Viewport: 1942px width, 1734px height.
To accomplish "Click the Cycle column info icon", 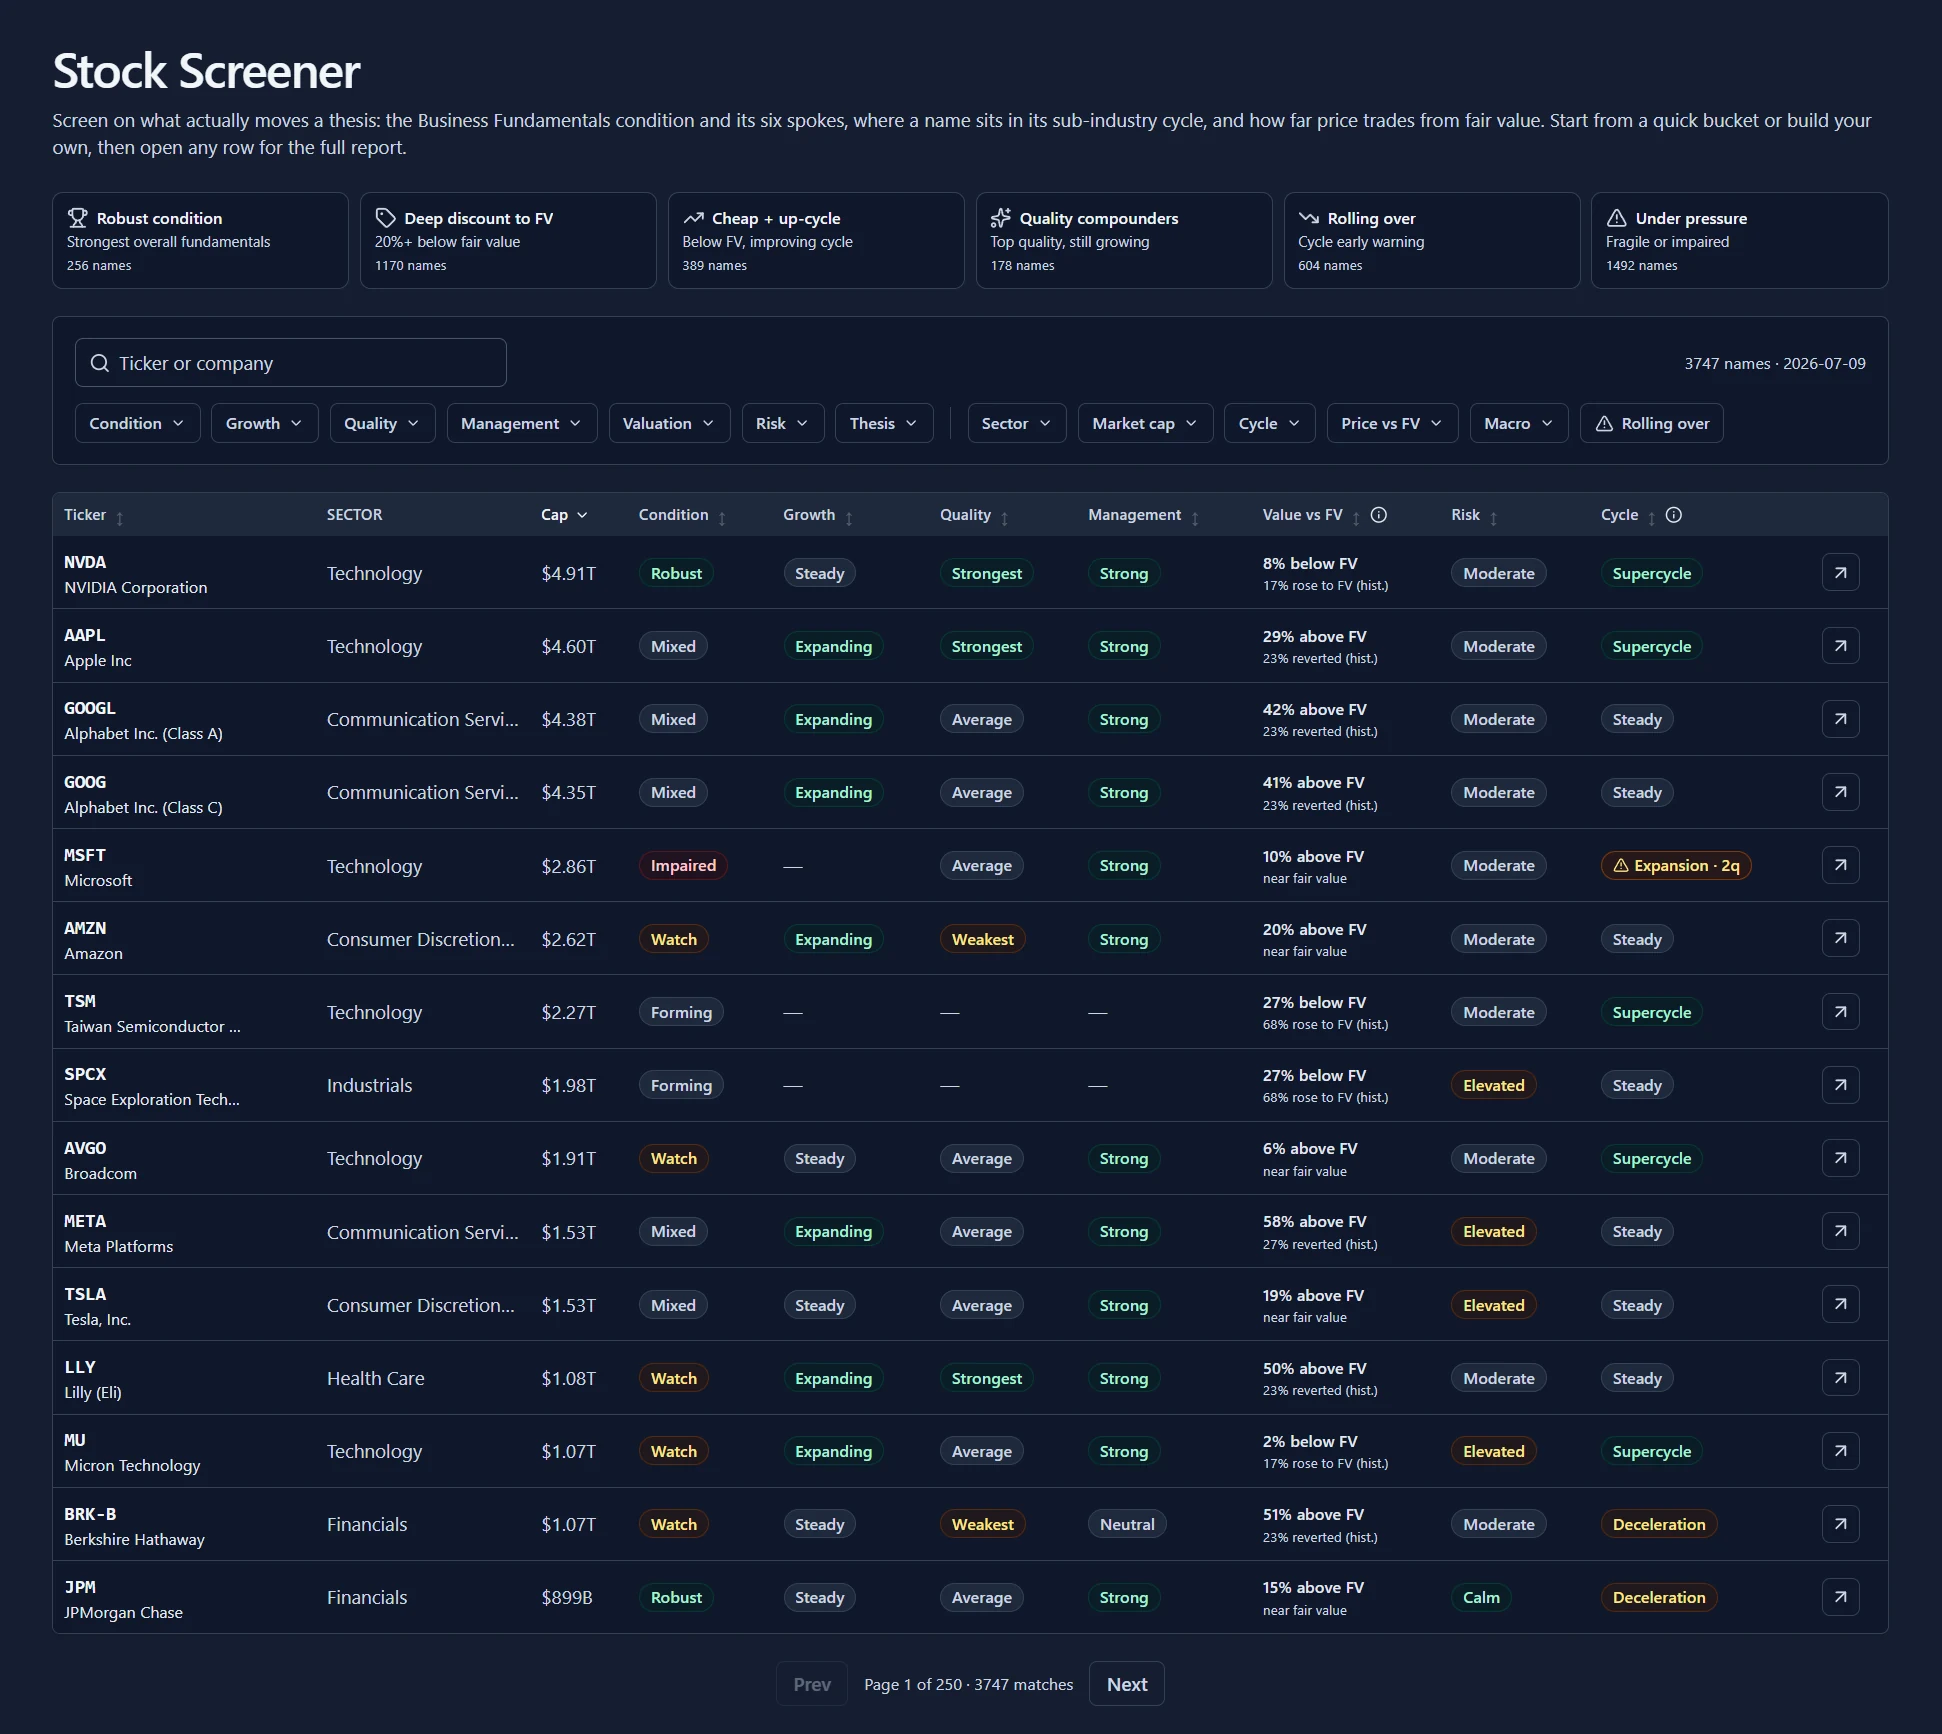I will pos(1673,515).
